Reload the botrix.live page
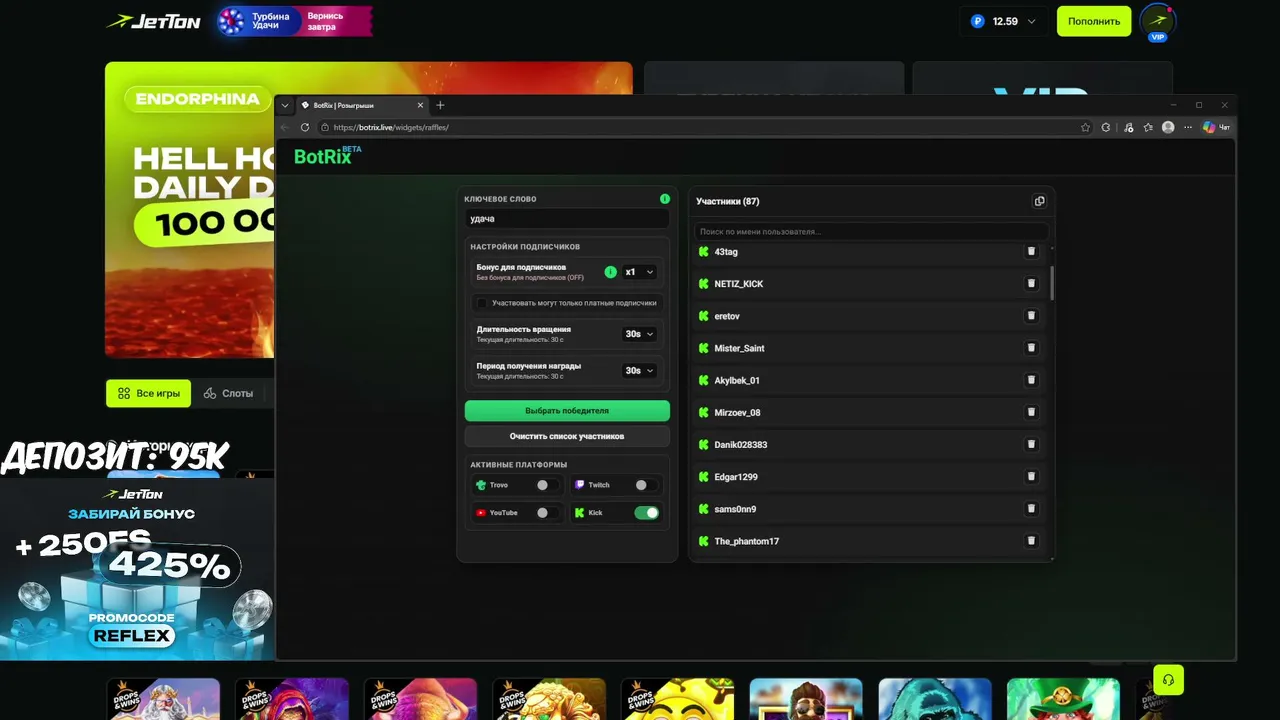This screenshot has height=720, width=1280. pyautogui.click(x=305, y=127)
